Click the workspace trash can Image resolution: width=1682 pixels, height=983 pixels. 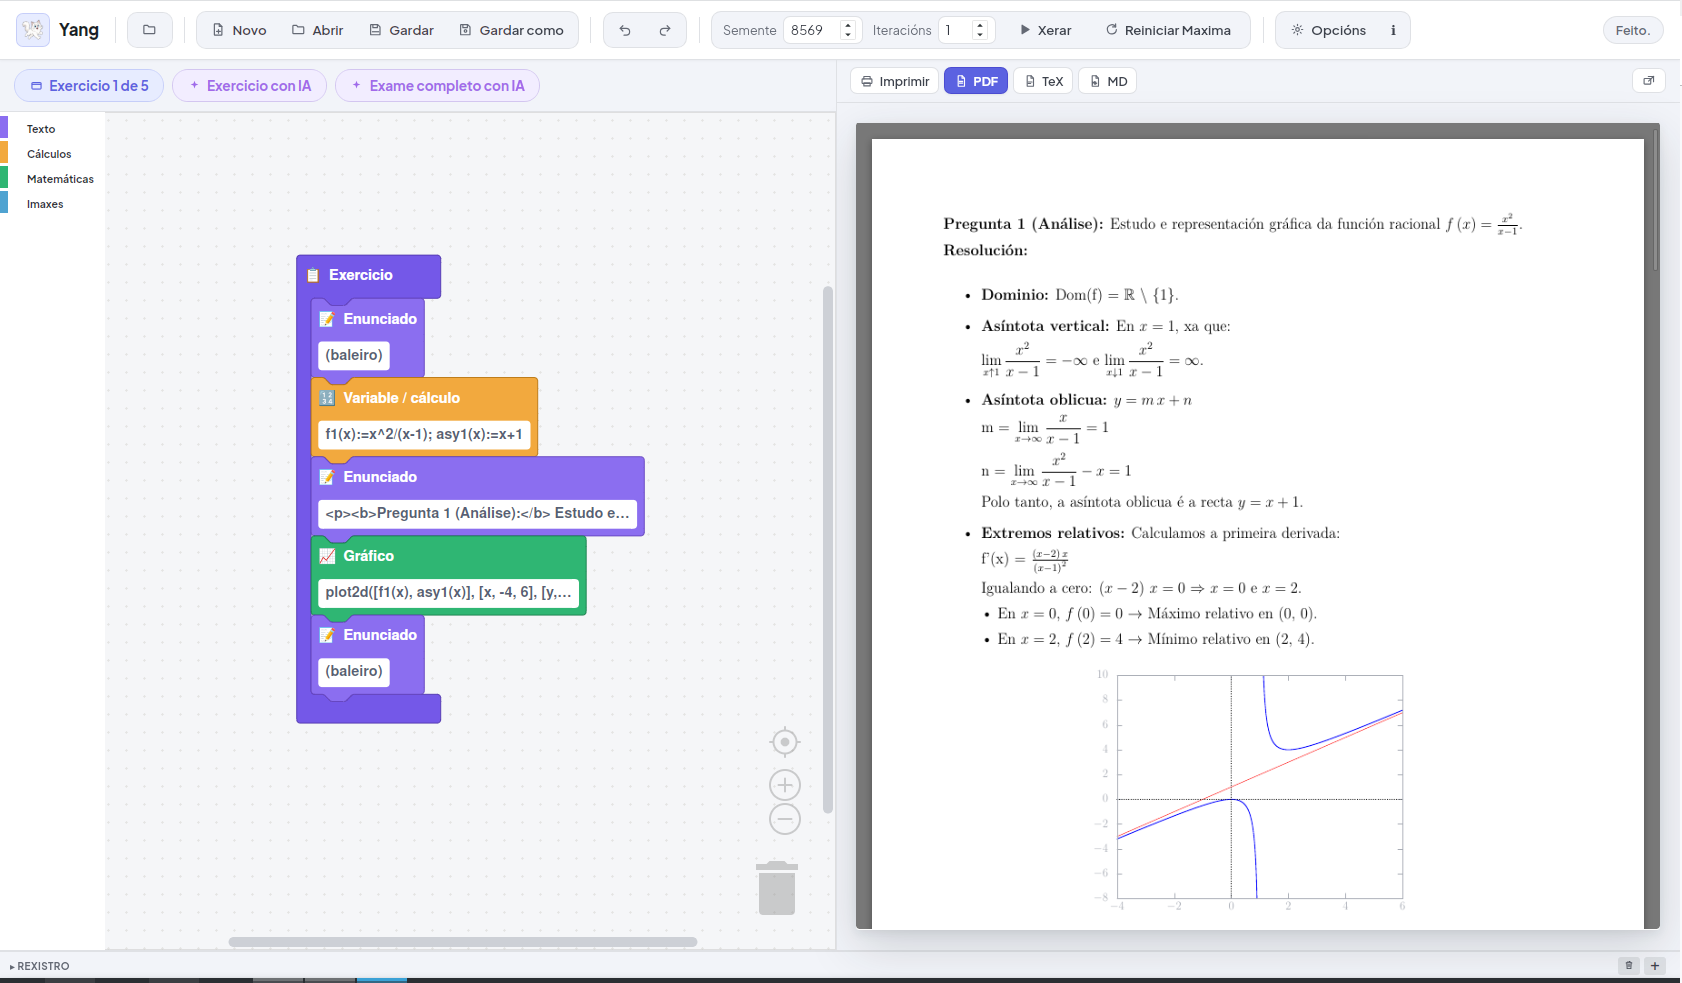pos(777,888)
